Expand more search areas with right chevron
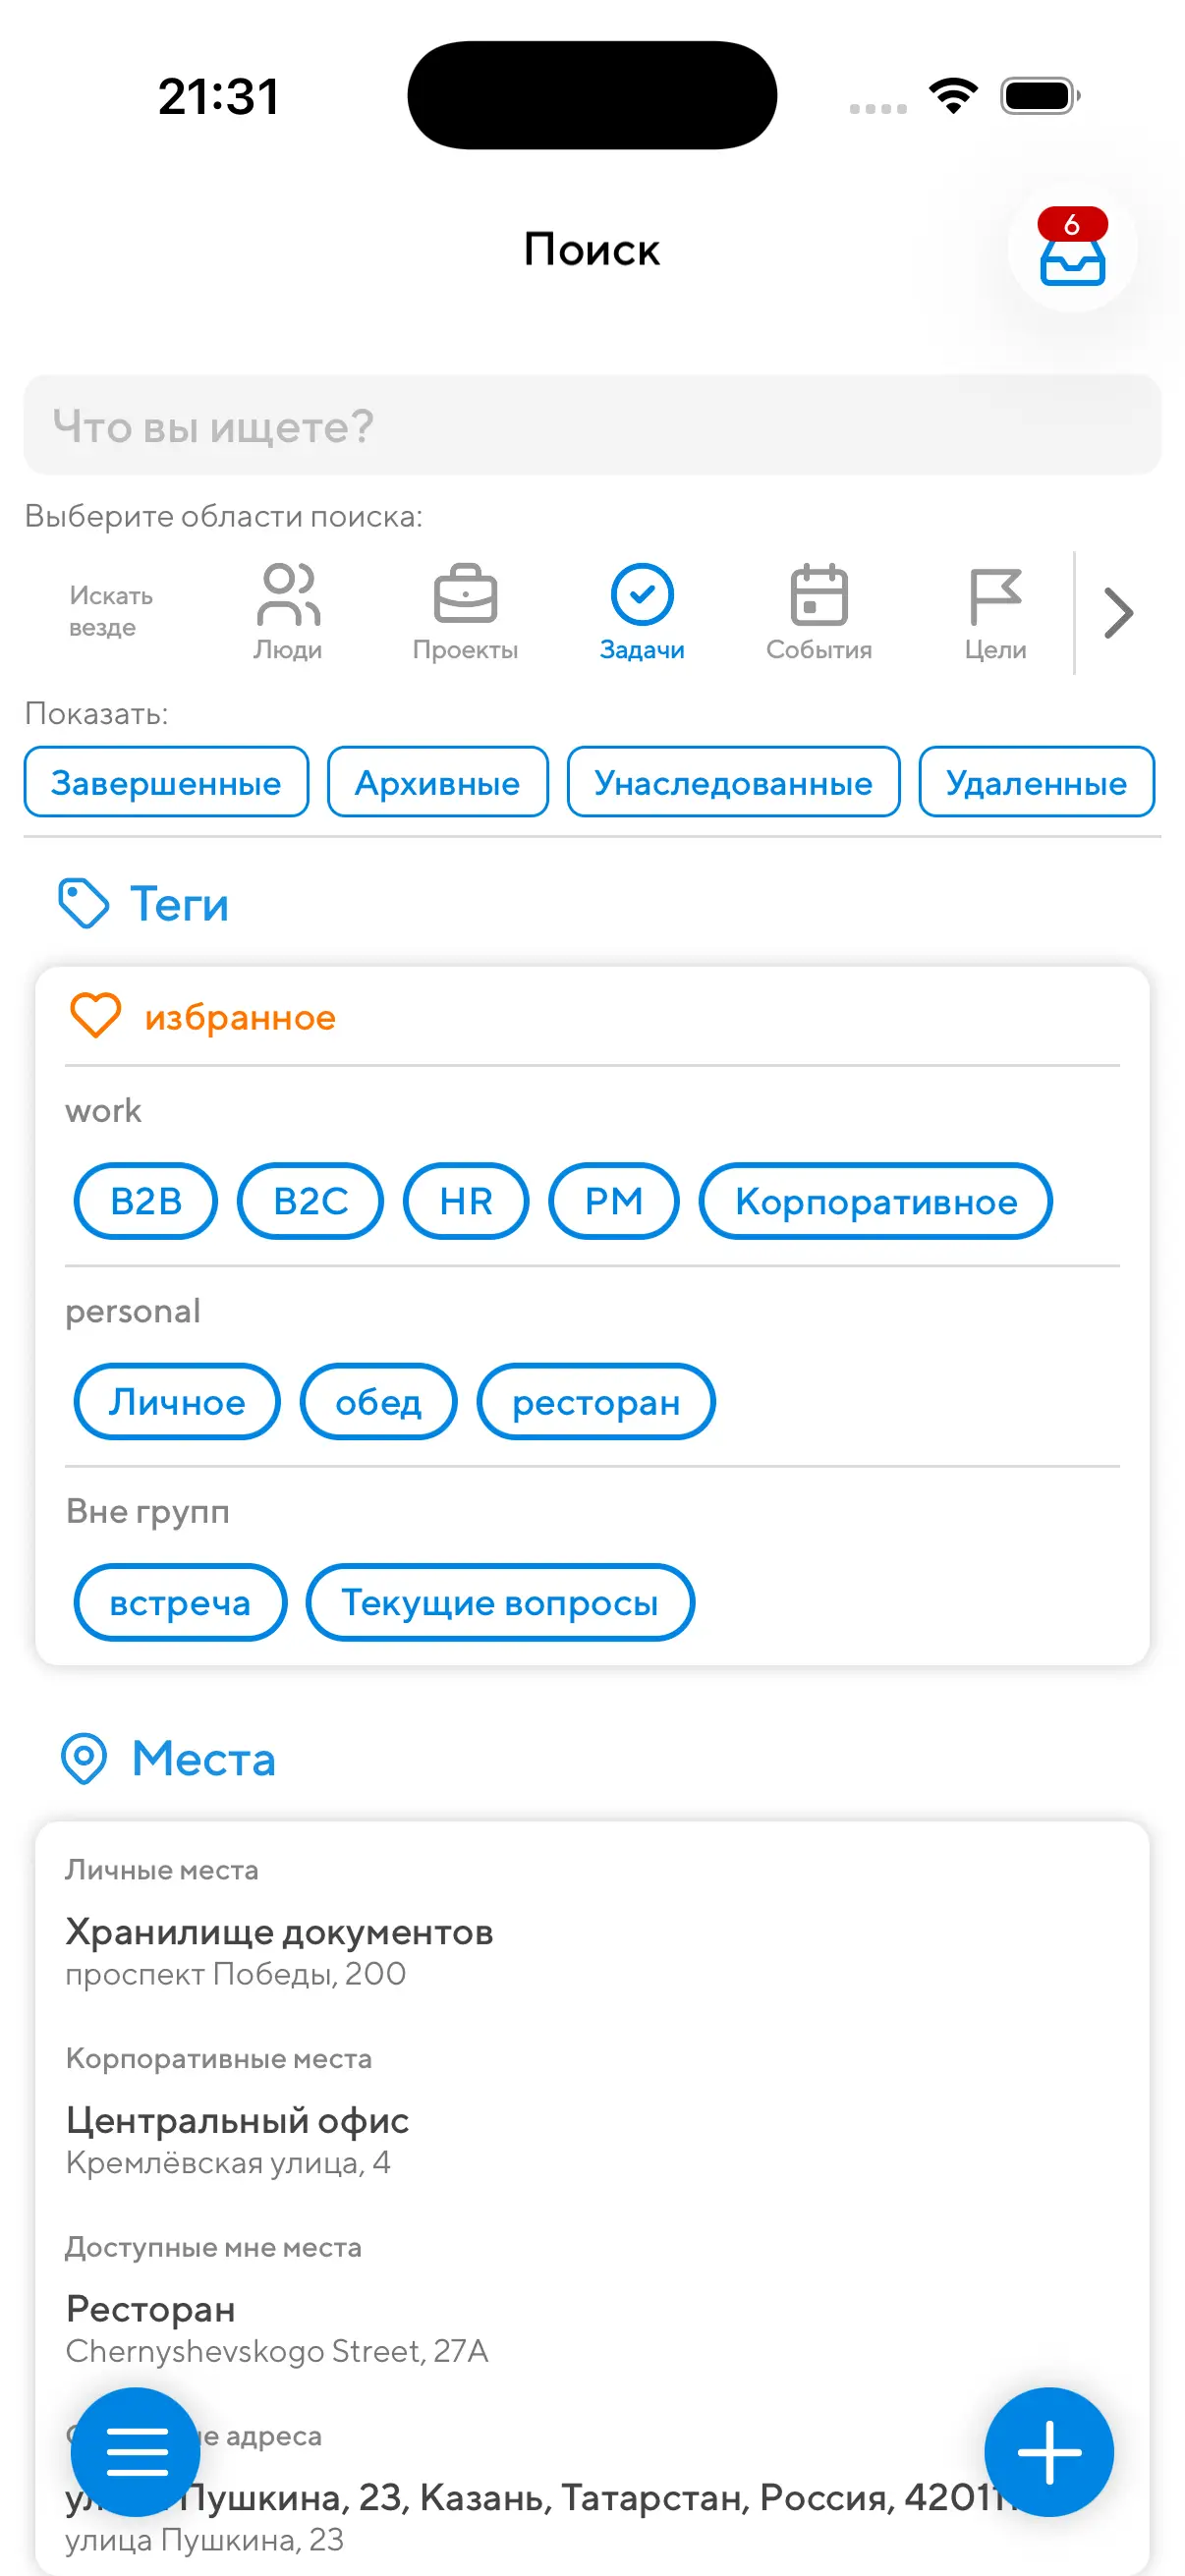The width and height of the screenshot is (1185, 2576). pos(1118,613)
